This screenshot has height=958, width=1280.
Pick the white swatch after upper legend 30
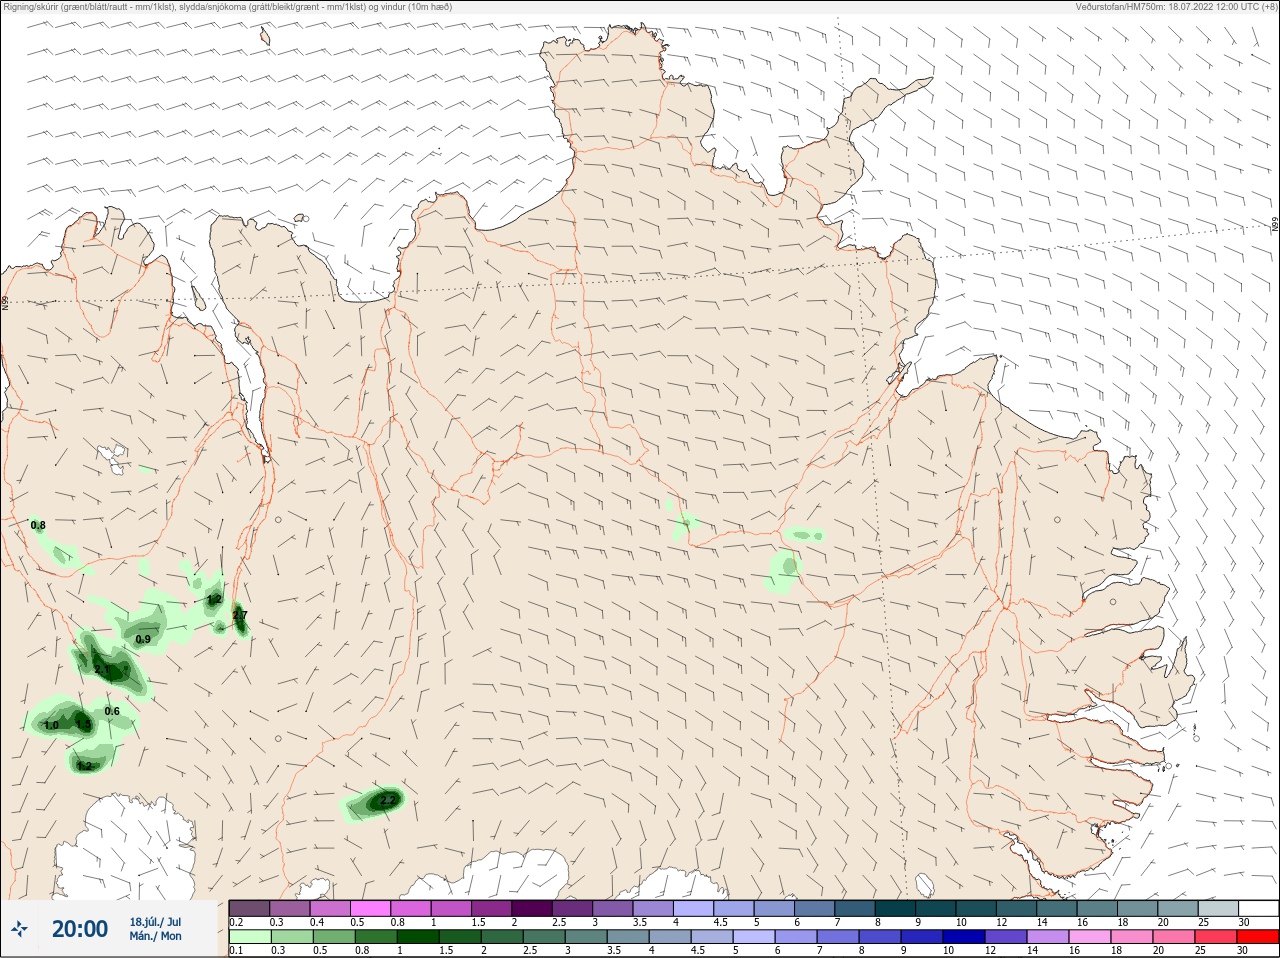1258,908
